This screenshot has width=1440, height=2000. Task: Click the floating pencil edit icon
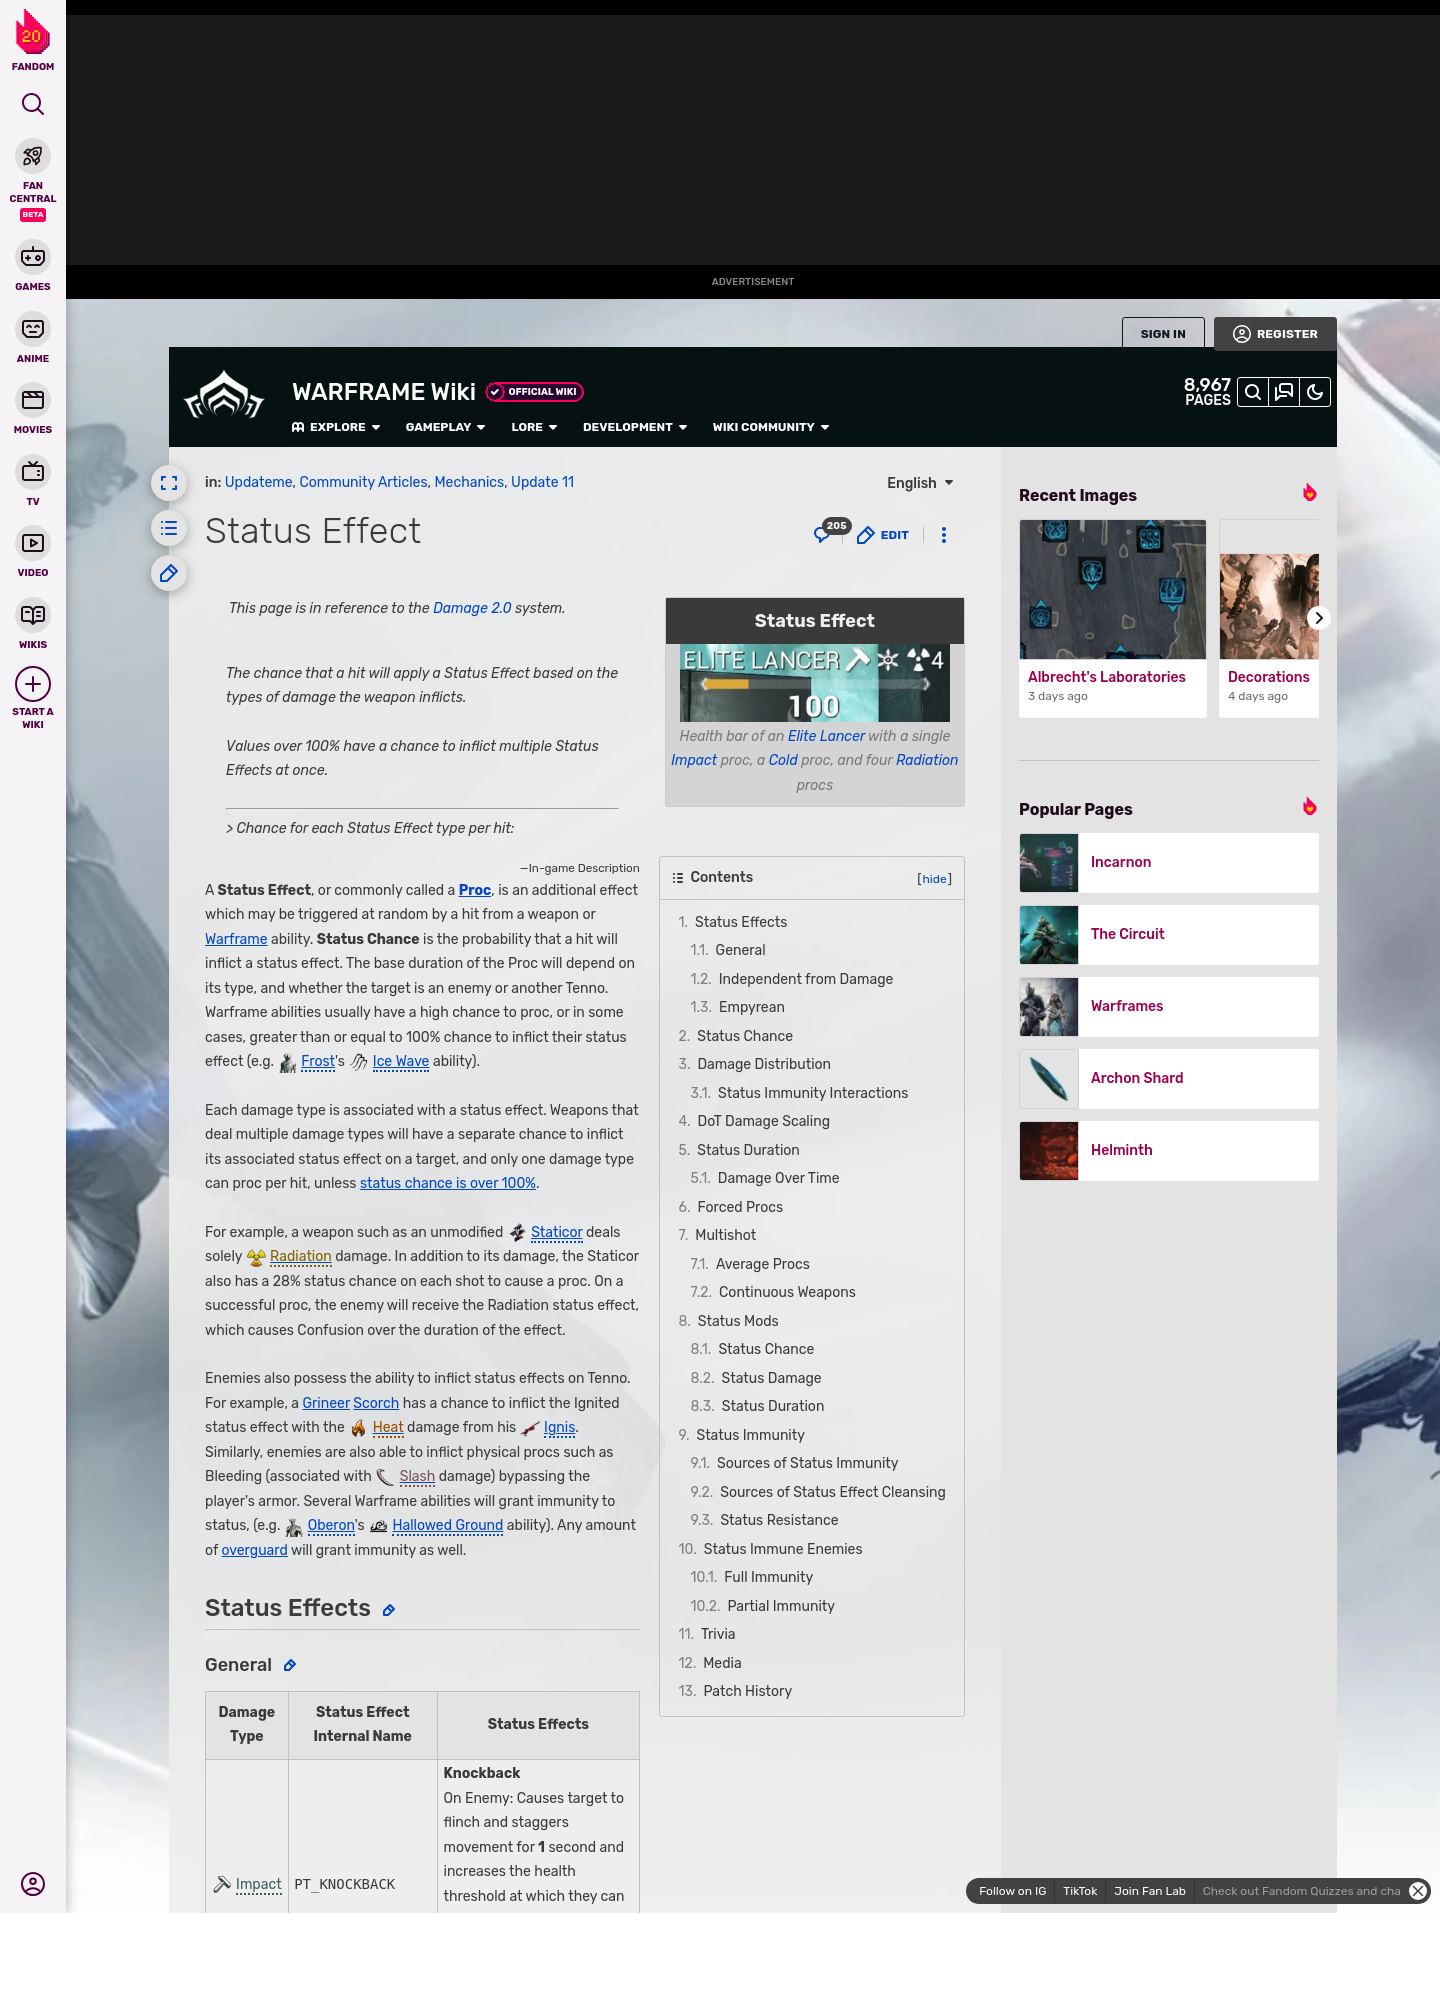[169, 573]
